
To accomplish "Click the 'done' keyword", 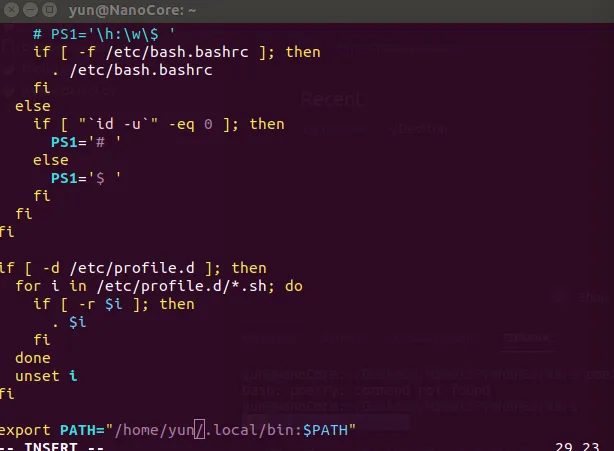I will coord(32,358).
